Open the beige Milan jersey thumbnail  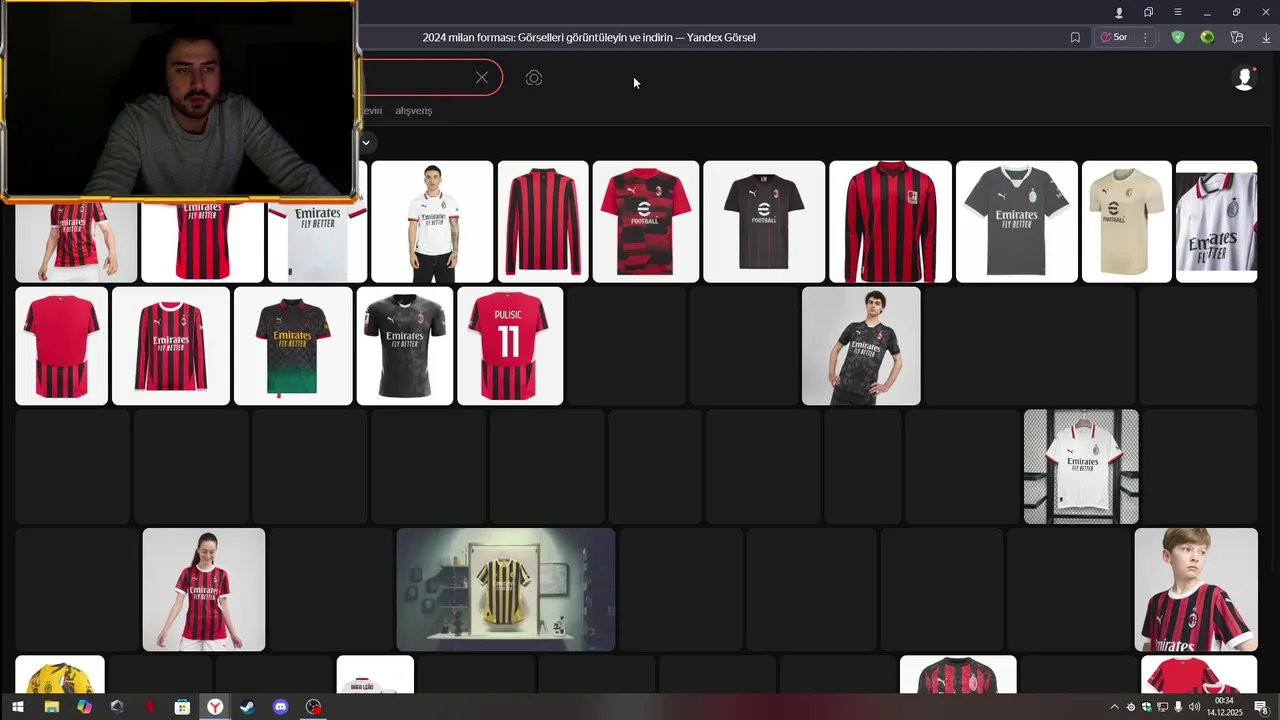[1127, 221]
